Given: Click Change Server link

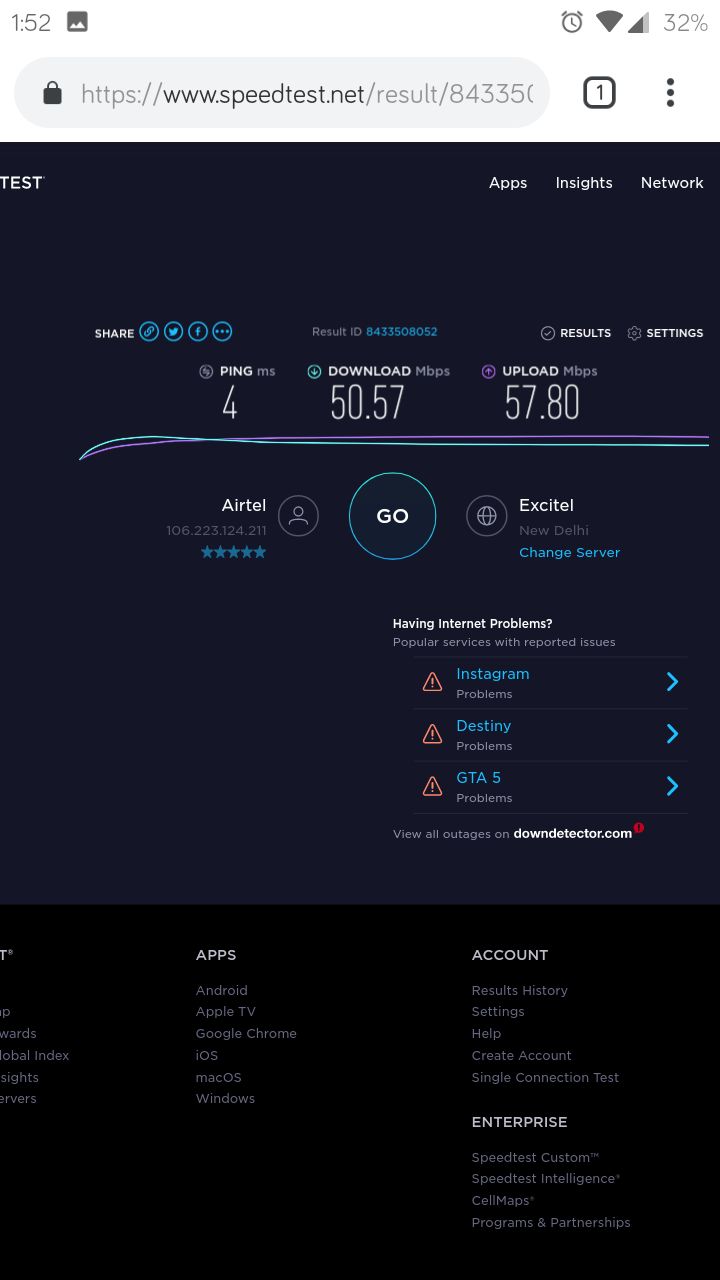Looking at the screenshot, I should pyautogui.click(x=570, y=552).
